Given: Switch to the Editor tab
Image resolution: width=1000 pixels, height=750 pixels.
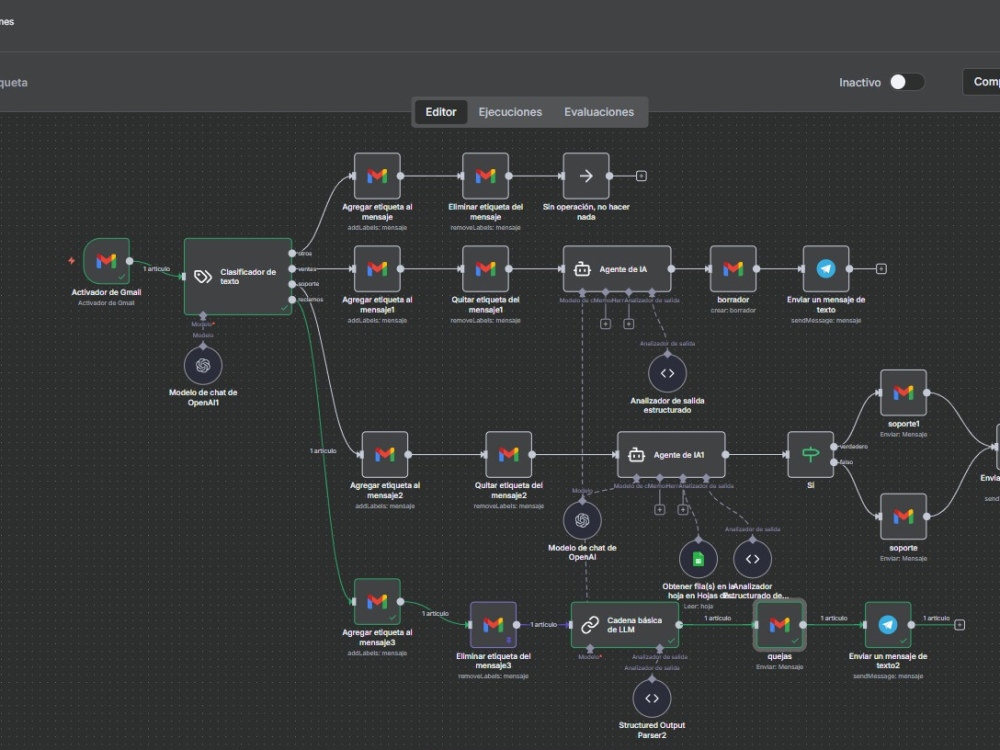Looking at the screenshot, I should pos(441,112).
